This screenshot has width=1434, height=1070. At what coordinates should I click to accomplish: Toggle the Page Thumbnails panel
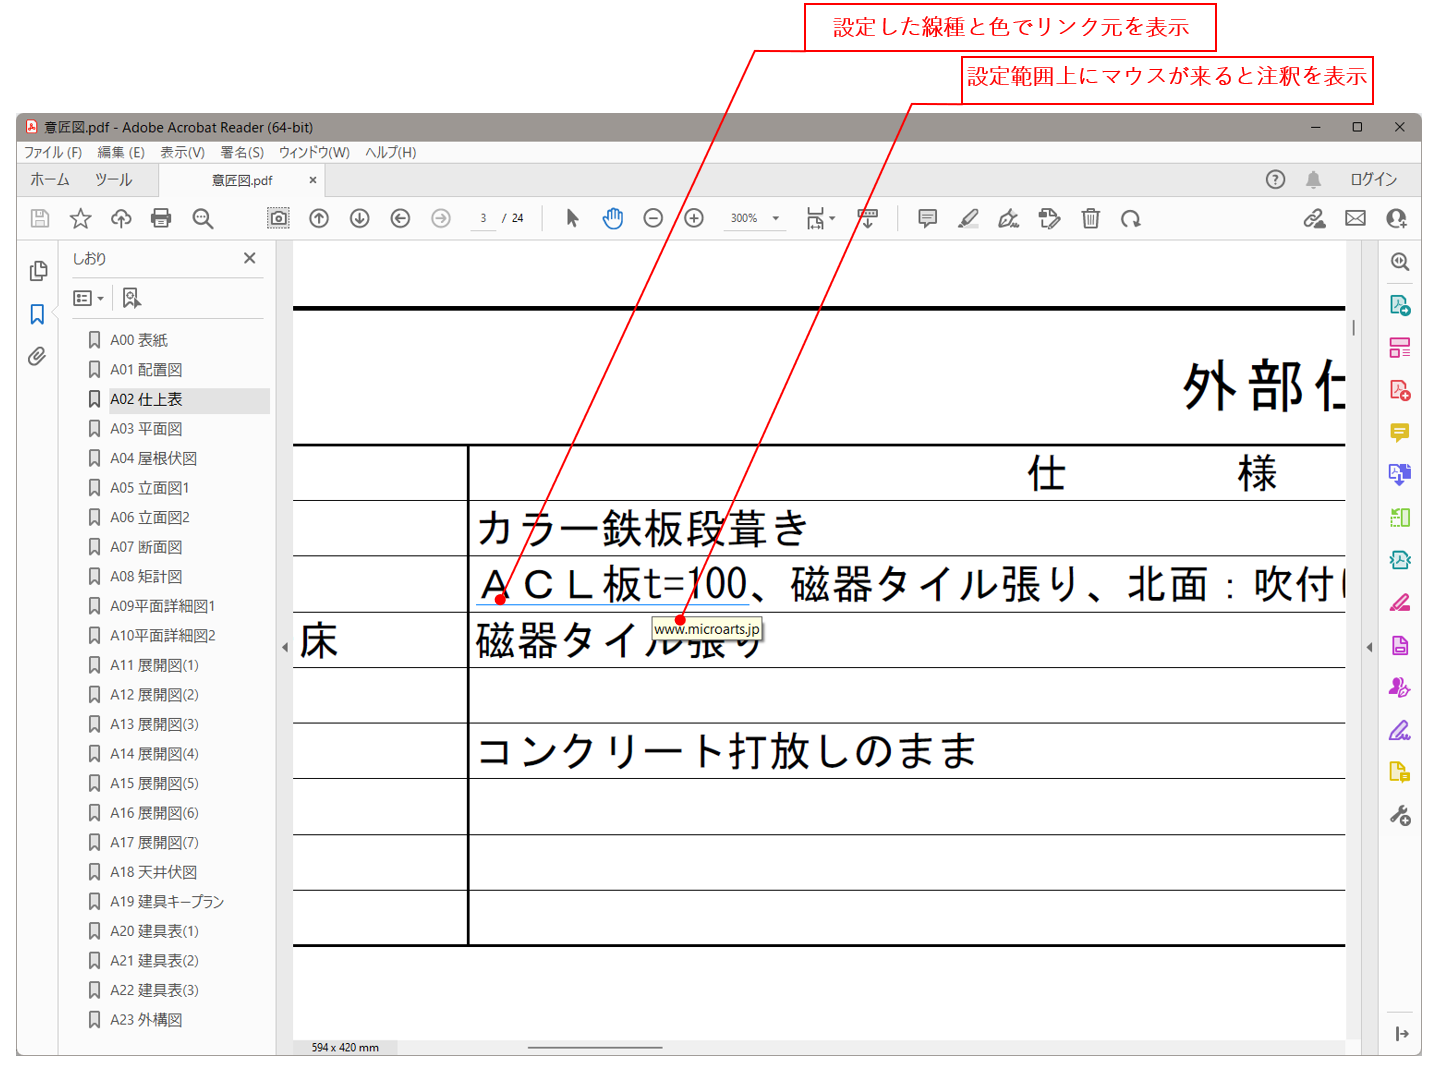click(36, 270)
